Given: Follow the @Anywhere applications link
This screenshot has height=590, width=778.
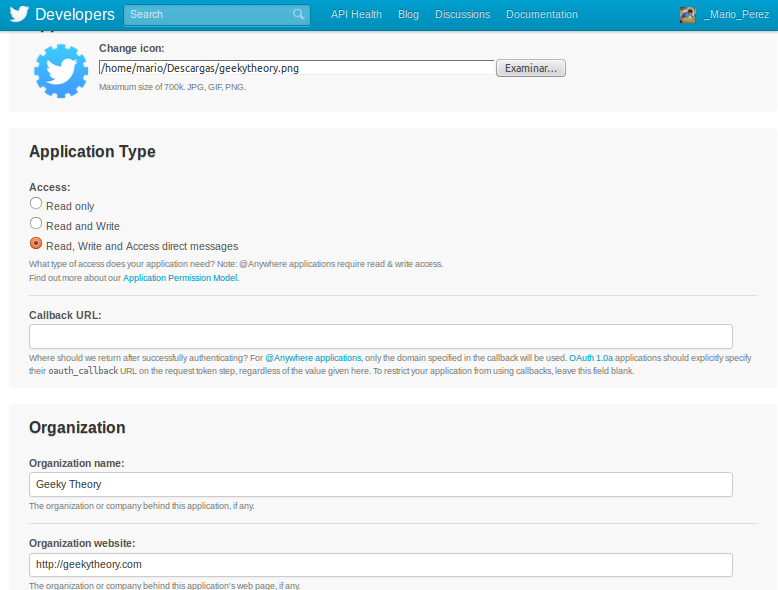Looking at the screenshot, I should [x=313, y=358].
